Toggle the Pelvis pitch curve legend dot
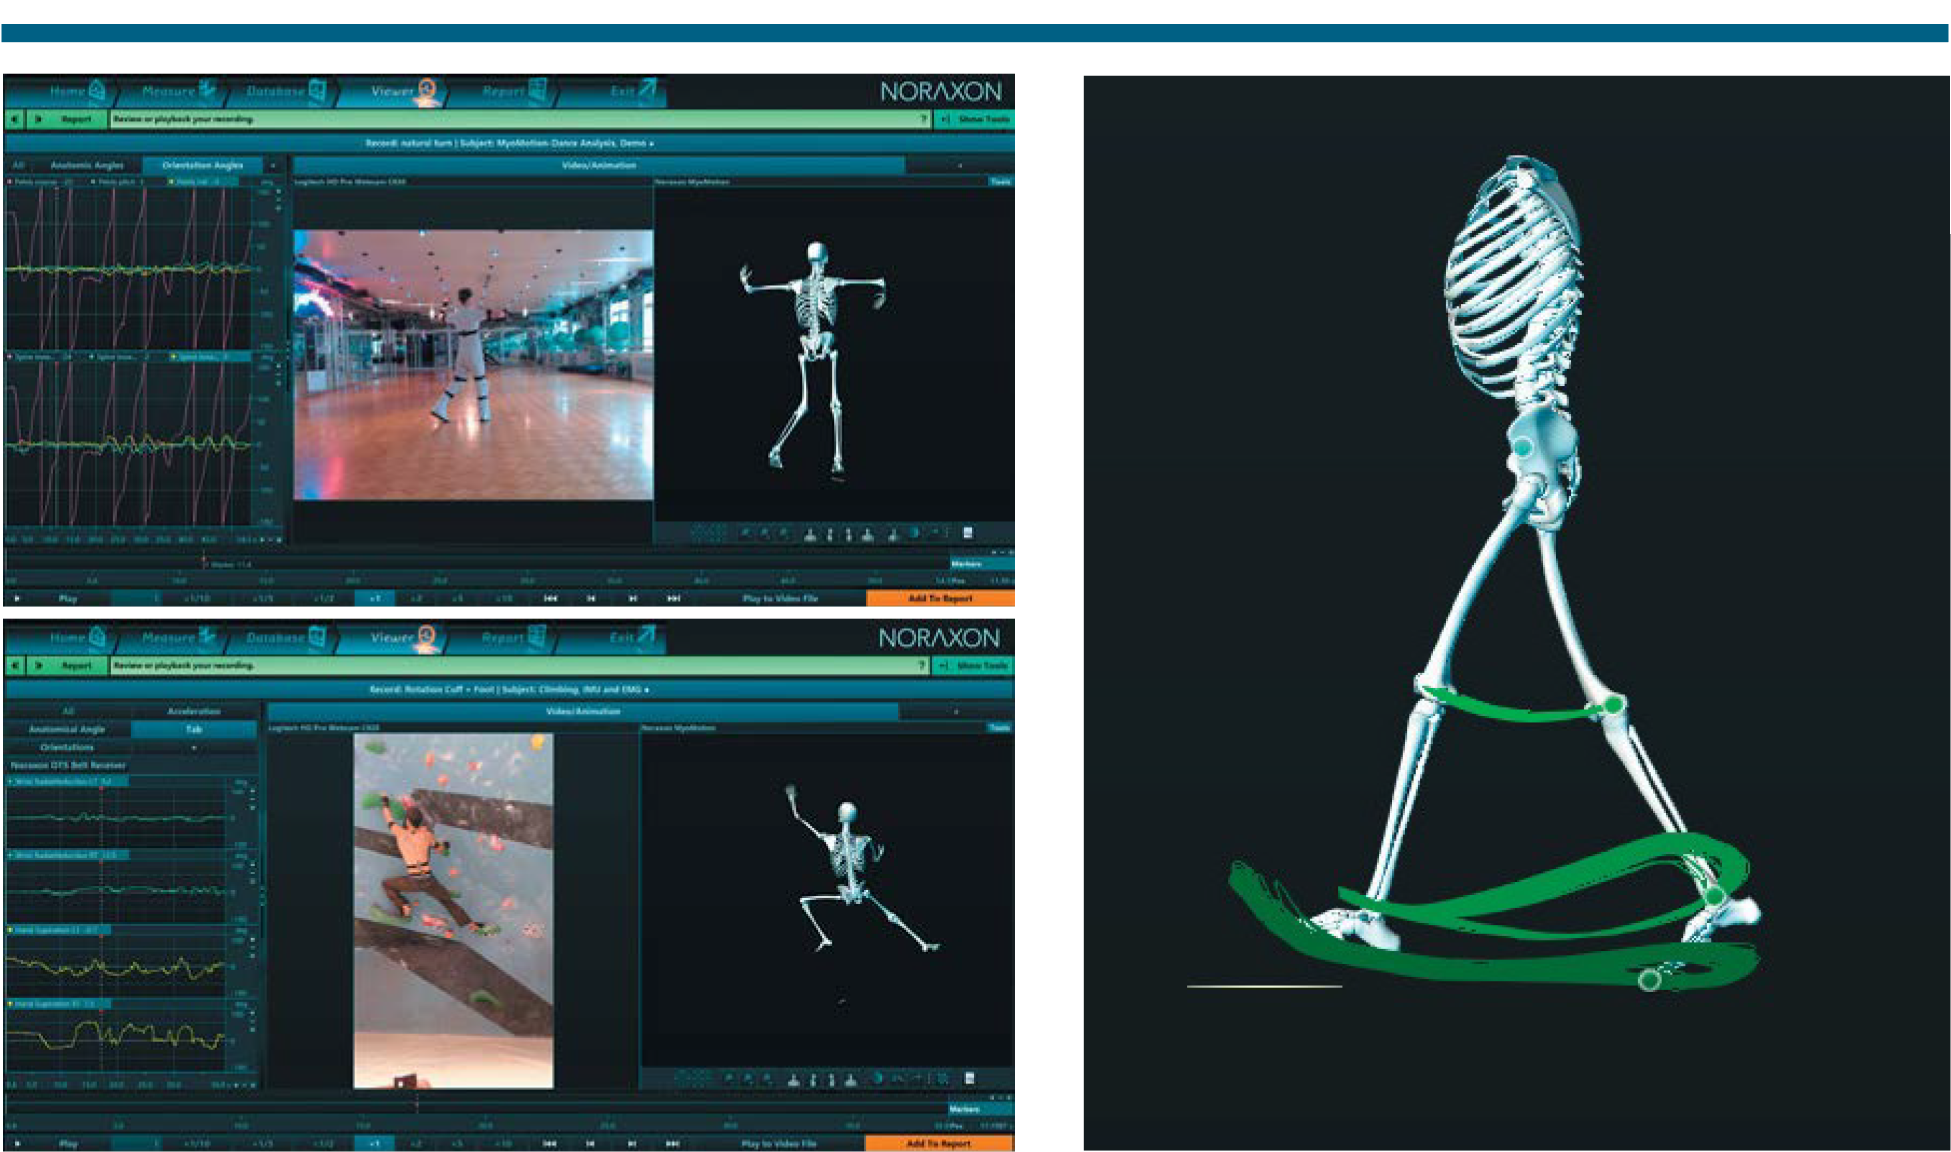Viewport: 1951px width, 1152px height. pyautogui.click(x=93, y=181)
